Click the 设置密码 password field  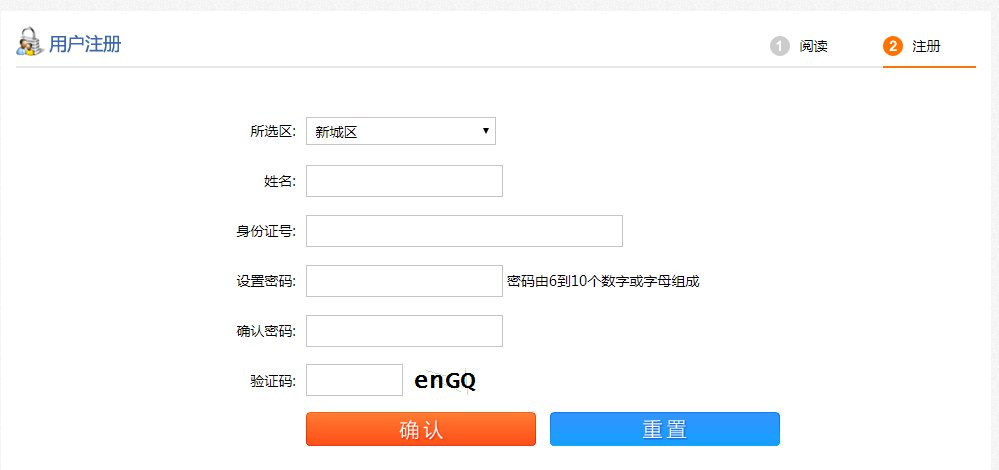pos(404,281)
